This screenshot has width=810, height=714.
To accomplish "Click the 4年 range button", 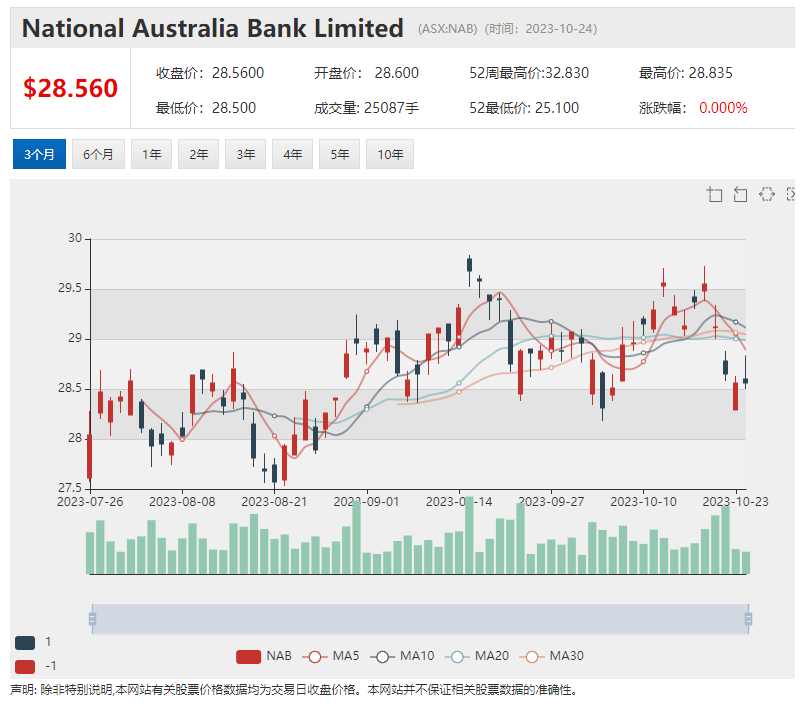I will tap(292, 154).
